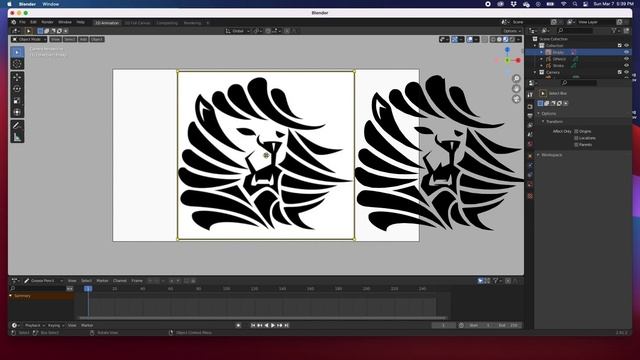The height and width of the screenshot is (360, 640).
Task: Click the viewport Add menu button
Action: (83, 40)
